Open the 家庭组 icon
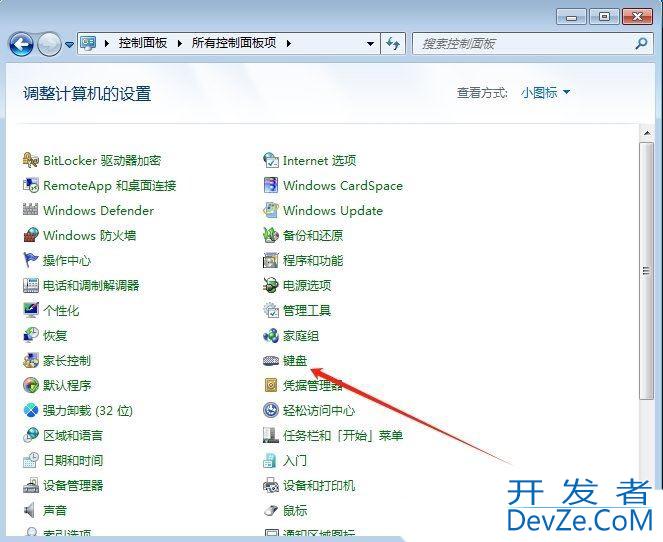The image size is (663, 542). click(271, 335)
